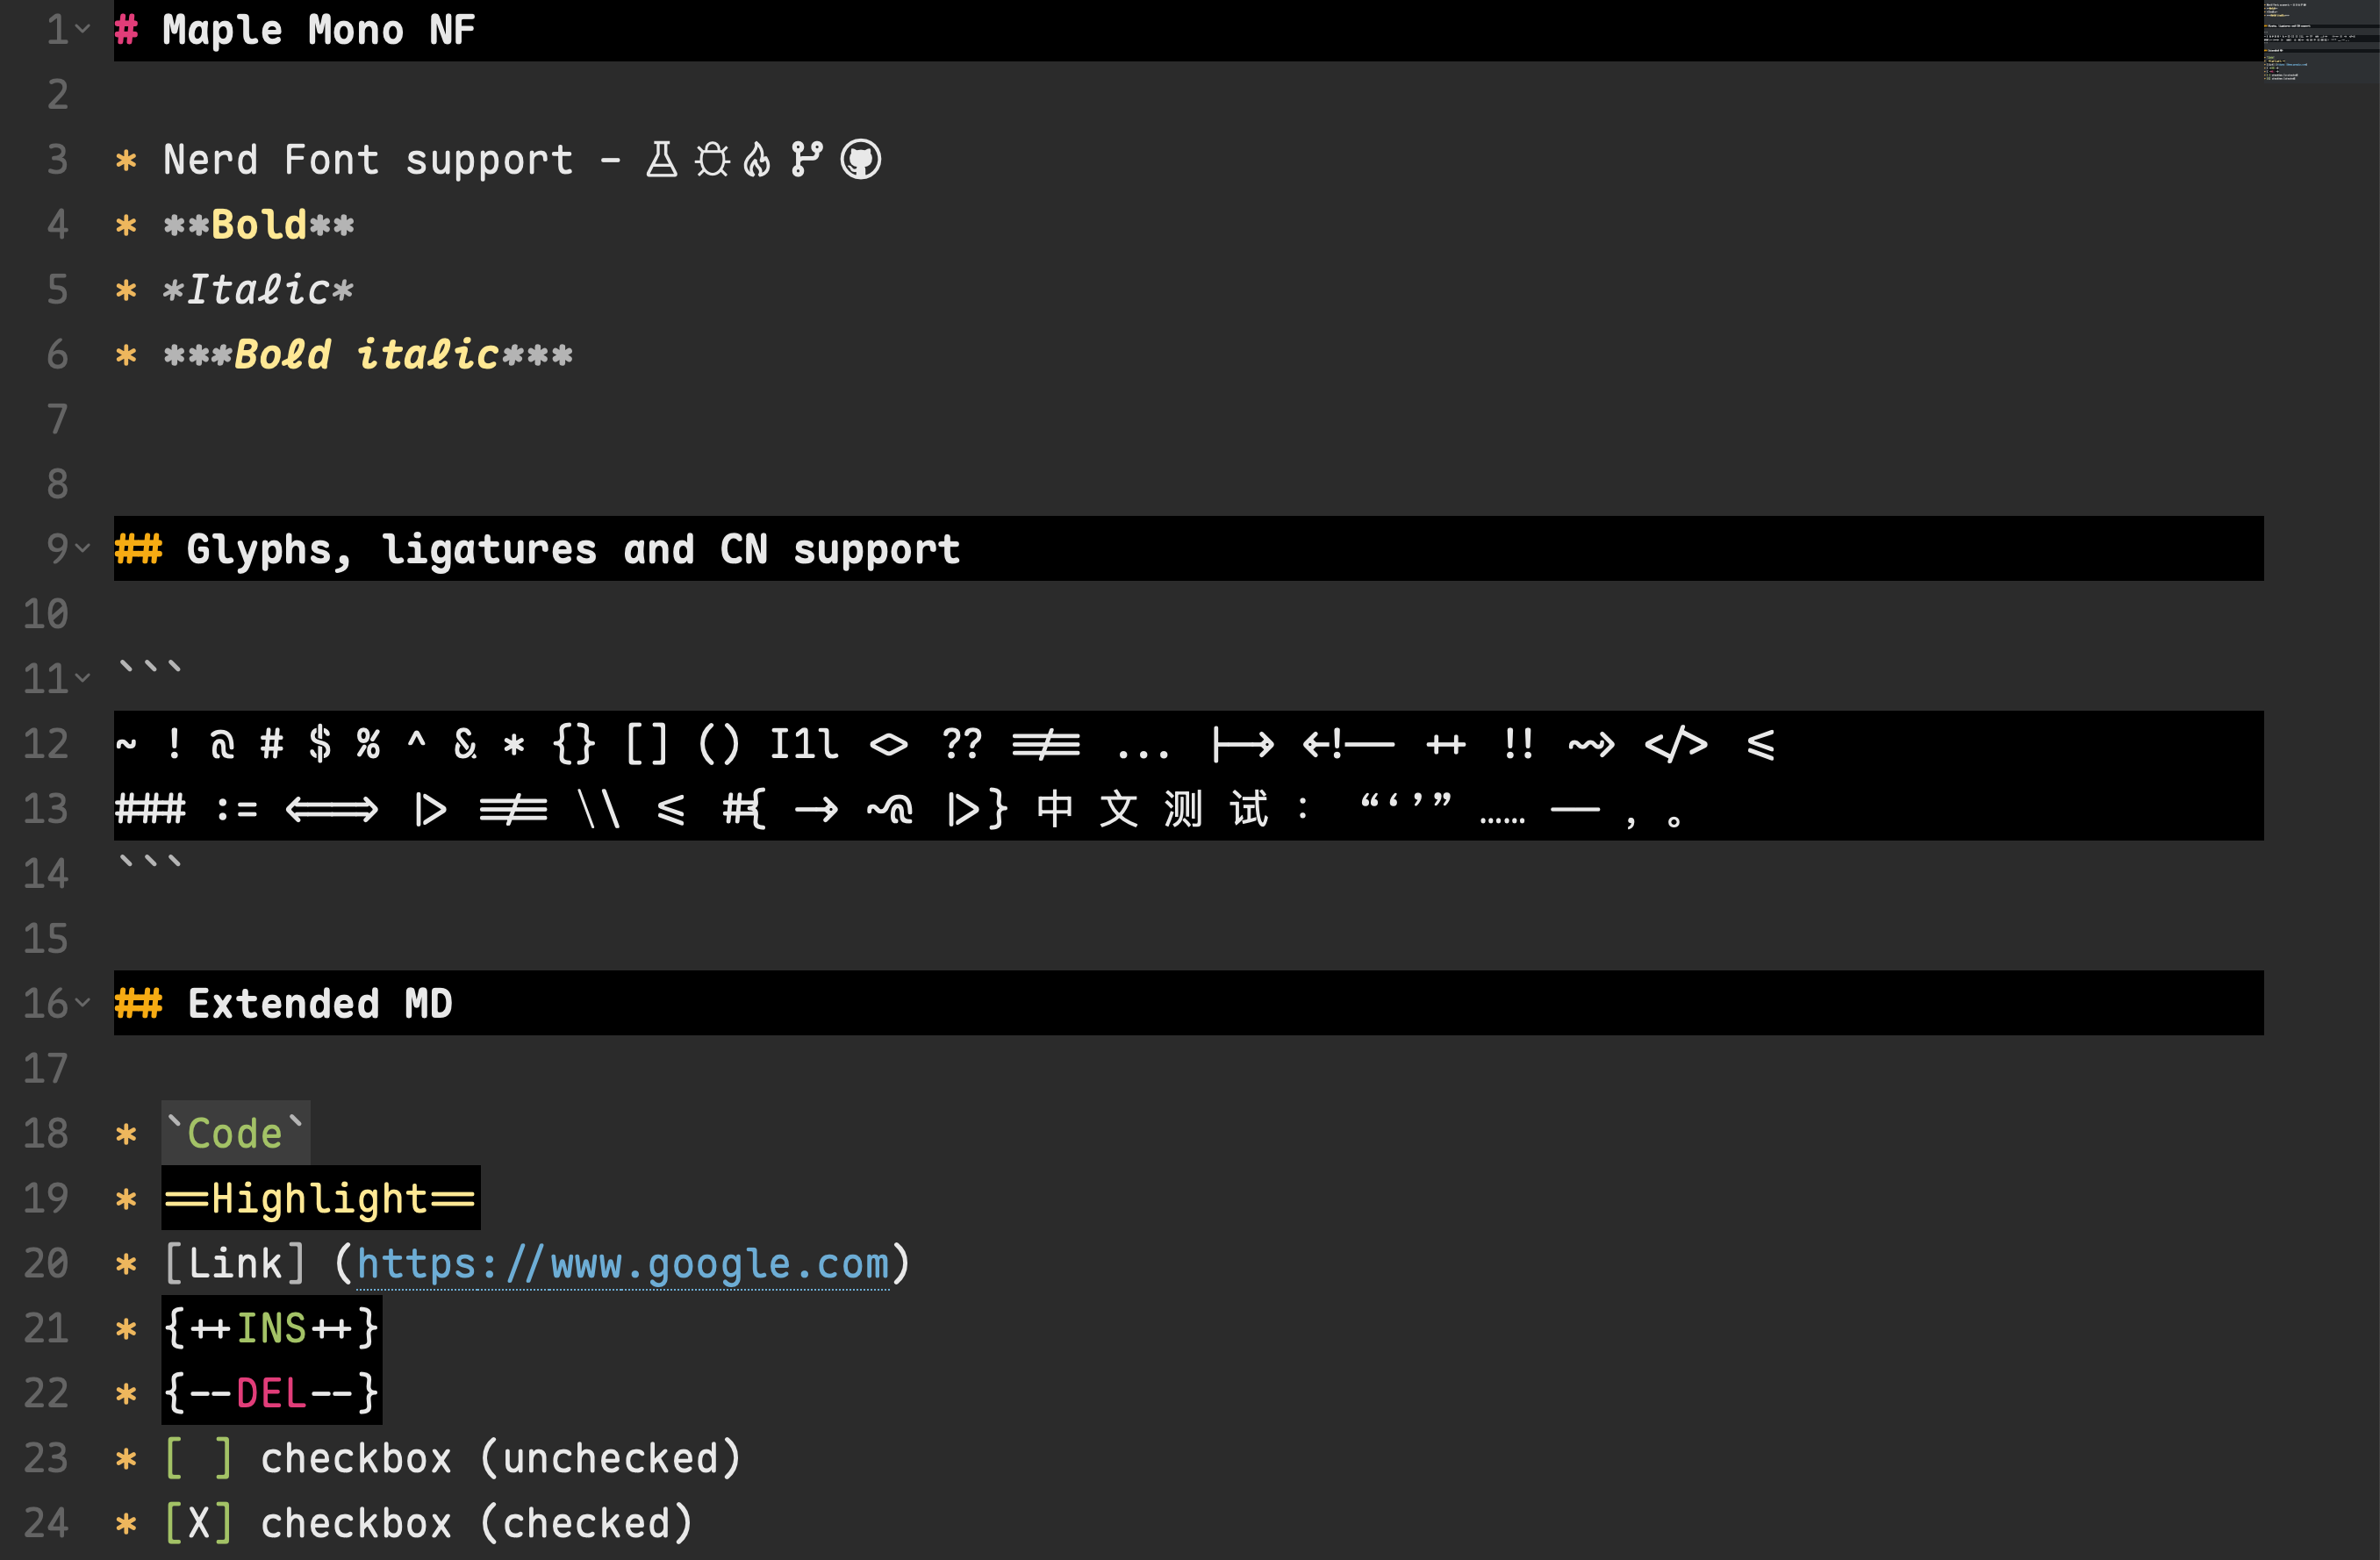Viewport: 2380px width, 1560px height.
Task: Click the opening code fence backticks on line 11
Action: (x=150, y=668)
